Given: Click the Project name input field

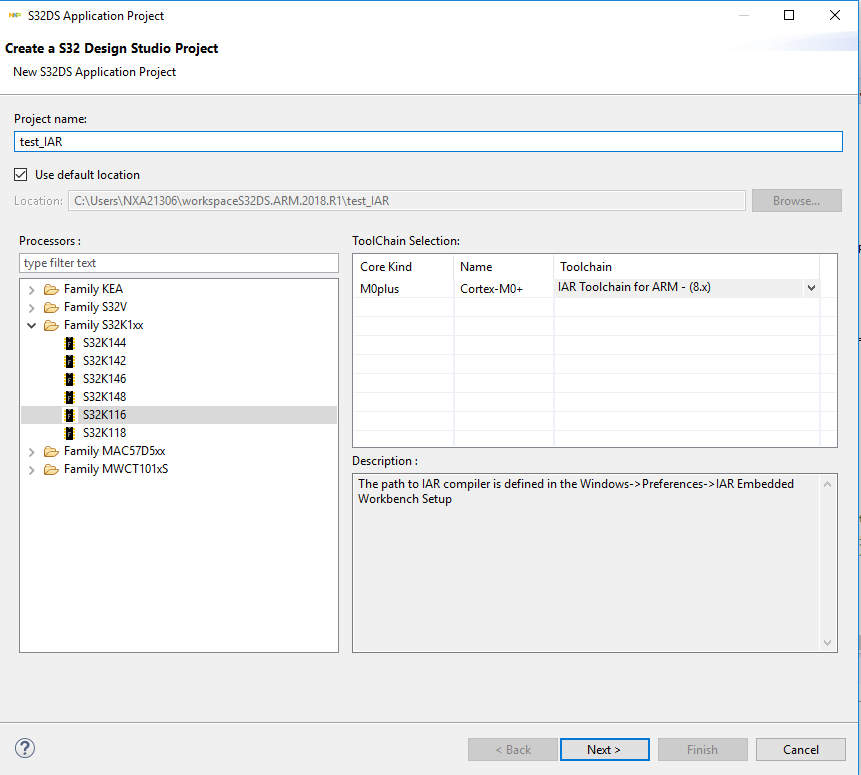Looking at the screenshot, I should click(x=428, y=142).
